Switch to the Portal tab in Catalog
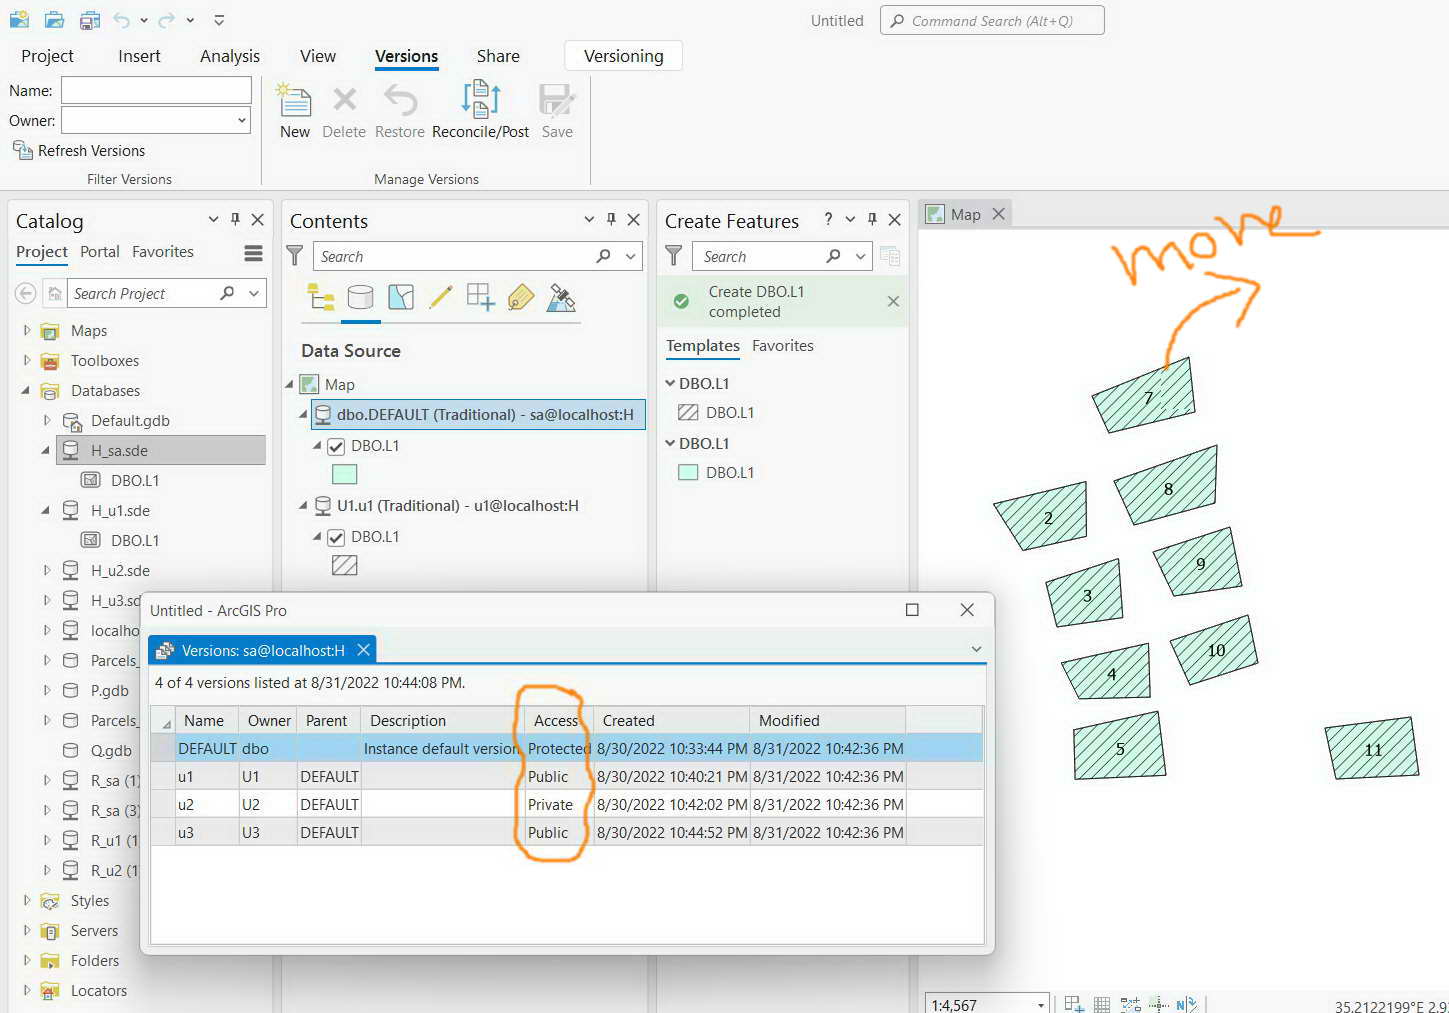Image resolution: width=1449 pixels, height=1013 pixels. click(100, 252)
